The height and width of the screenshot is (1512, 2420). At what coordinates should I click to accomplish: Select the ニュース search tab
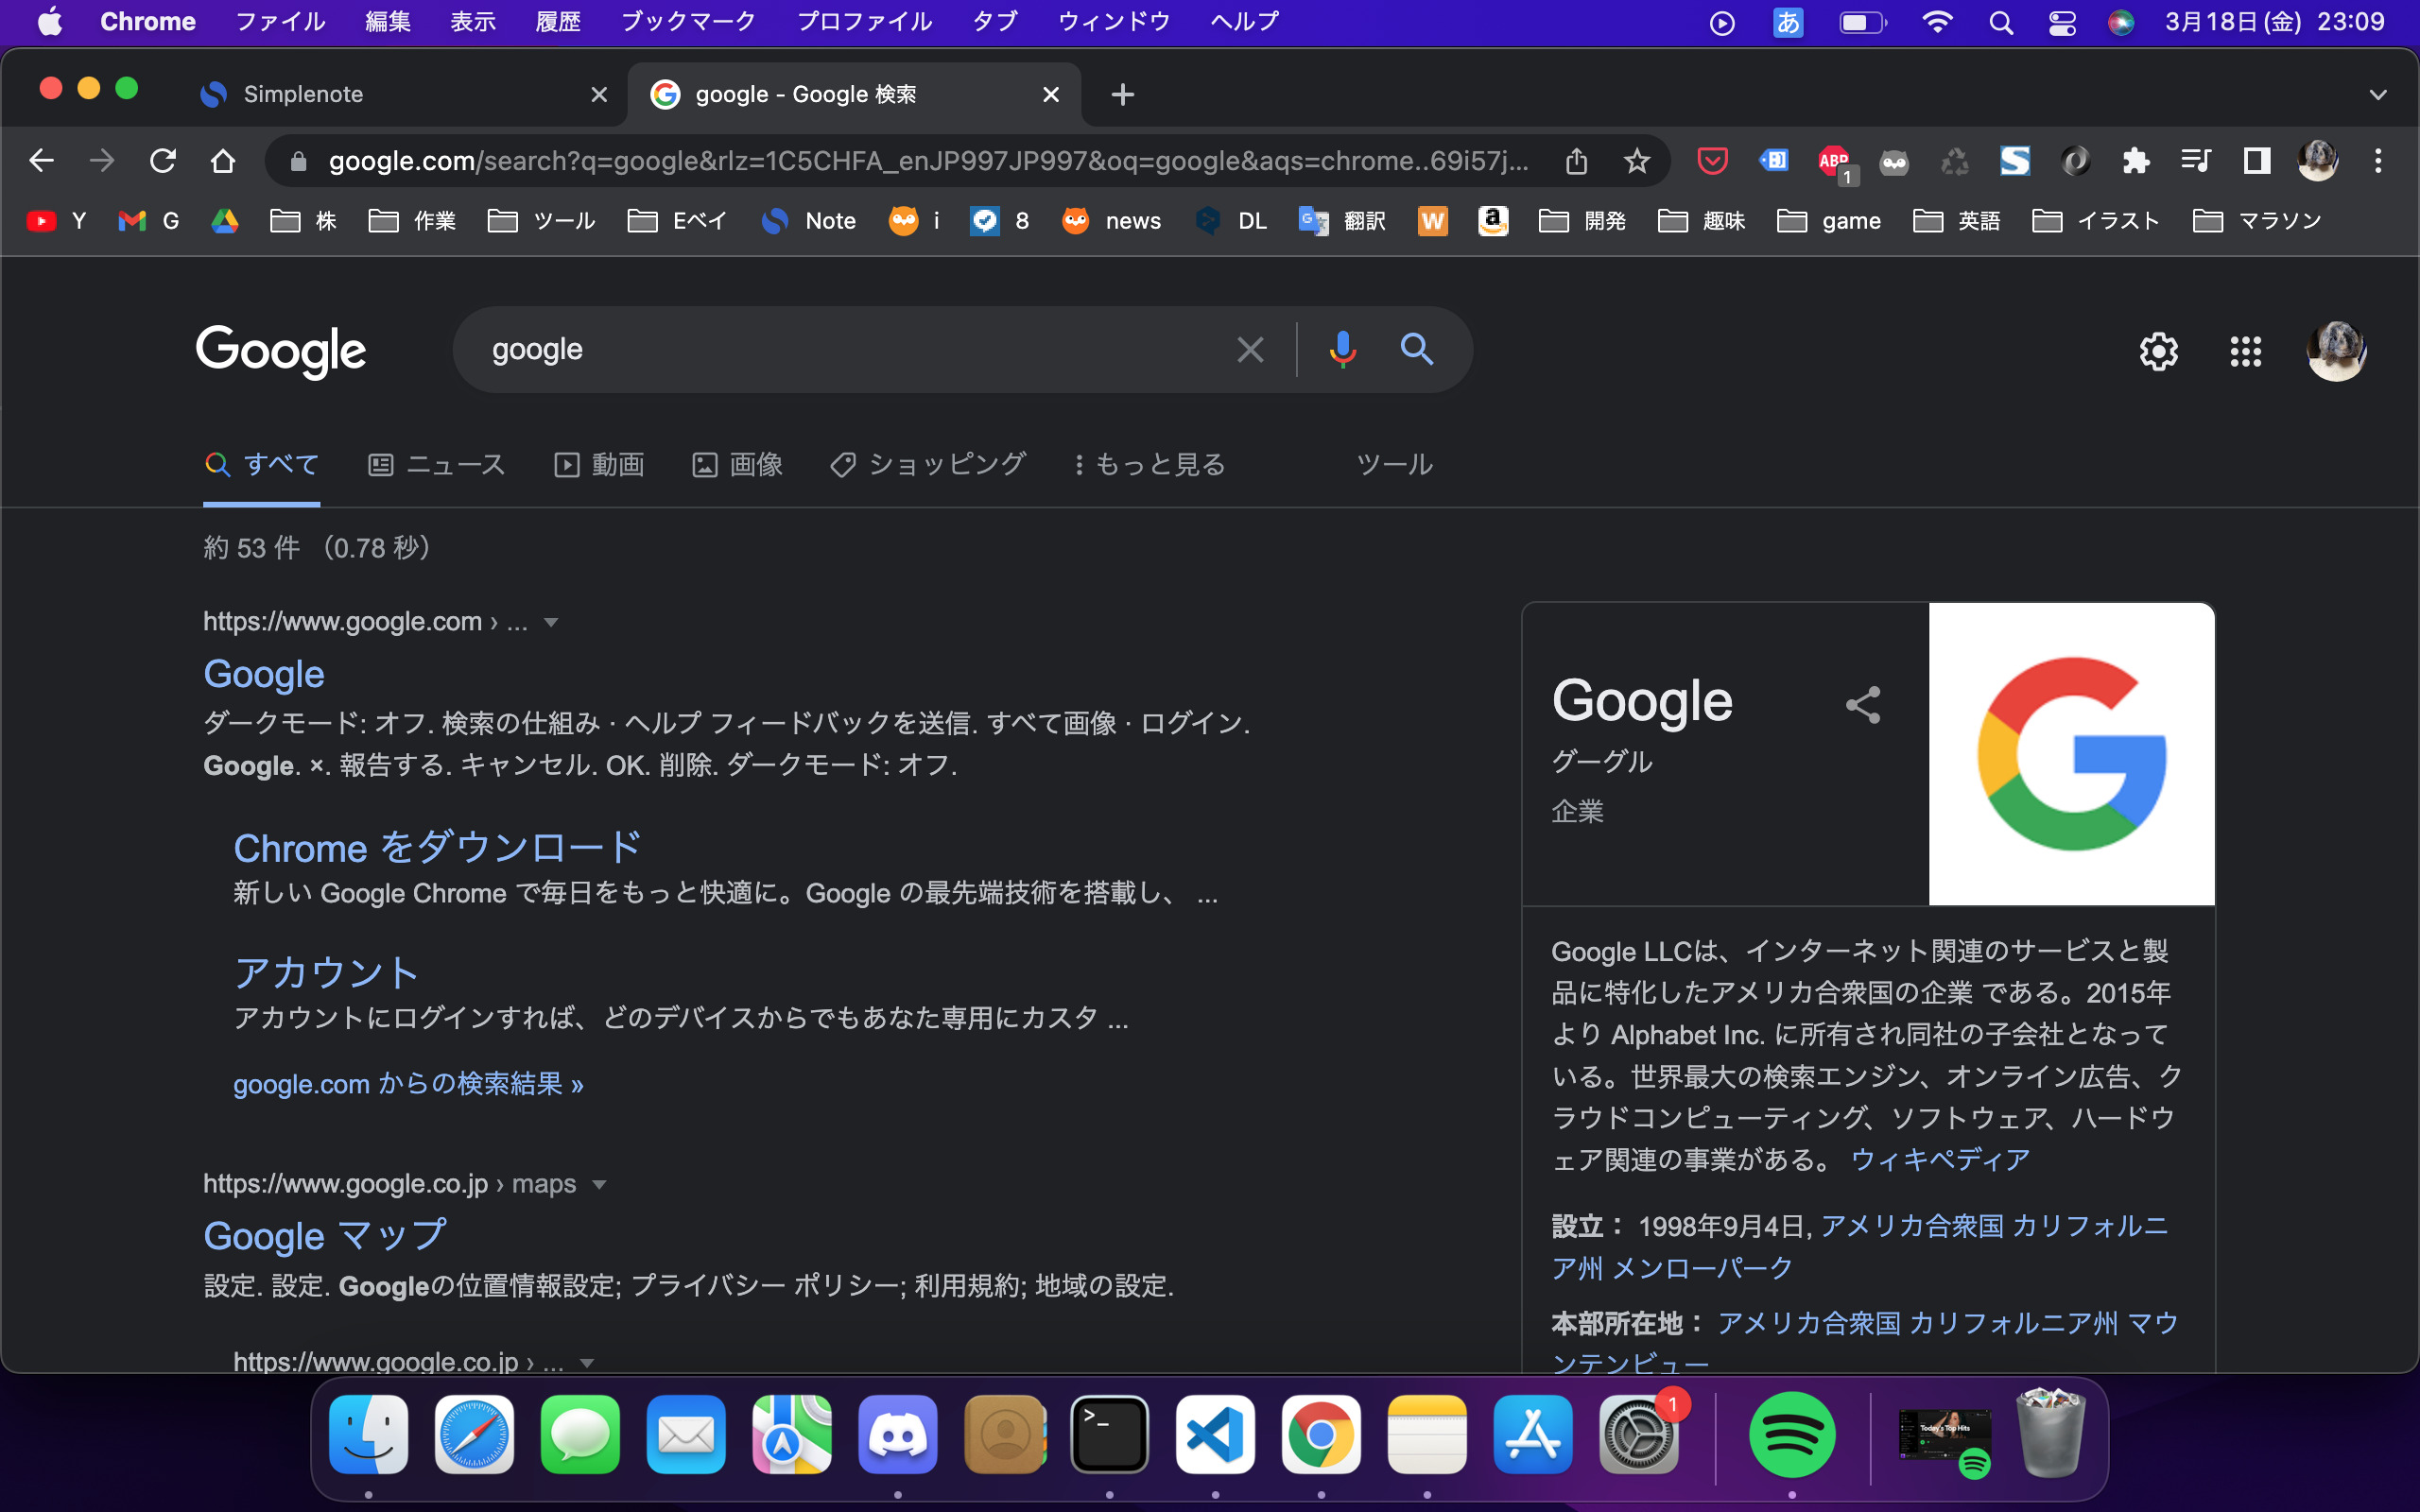point(437,465)
